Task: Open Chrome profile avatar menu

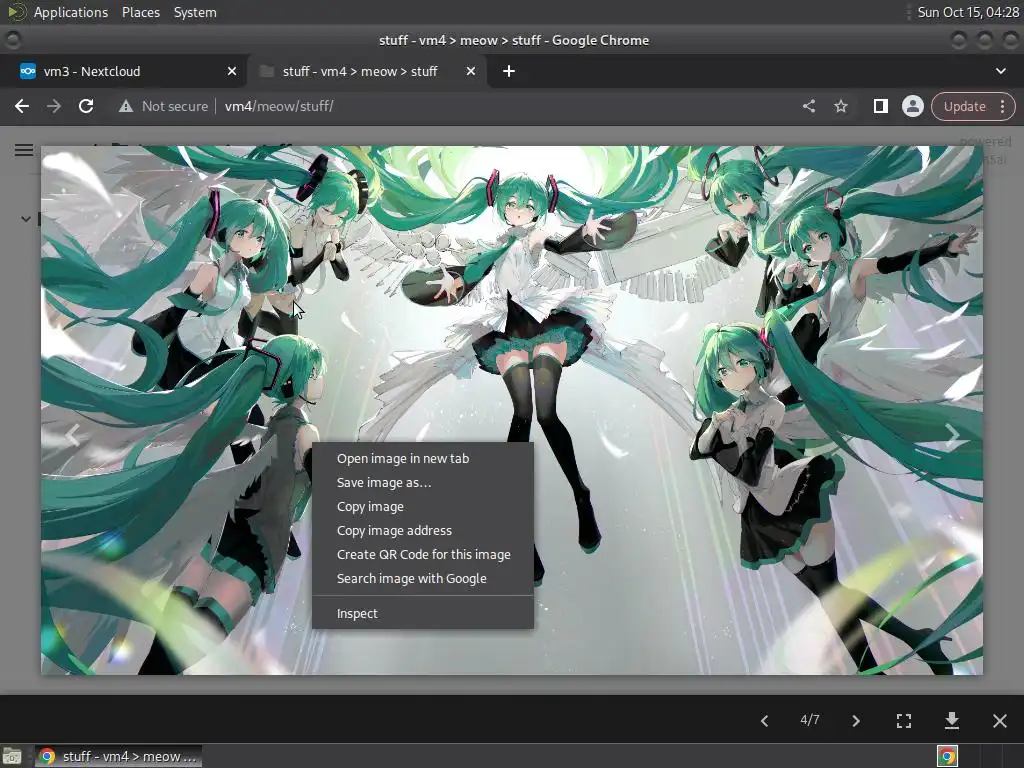Action: (x=912, y=106)
